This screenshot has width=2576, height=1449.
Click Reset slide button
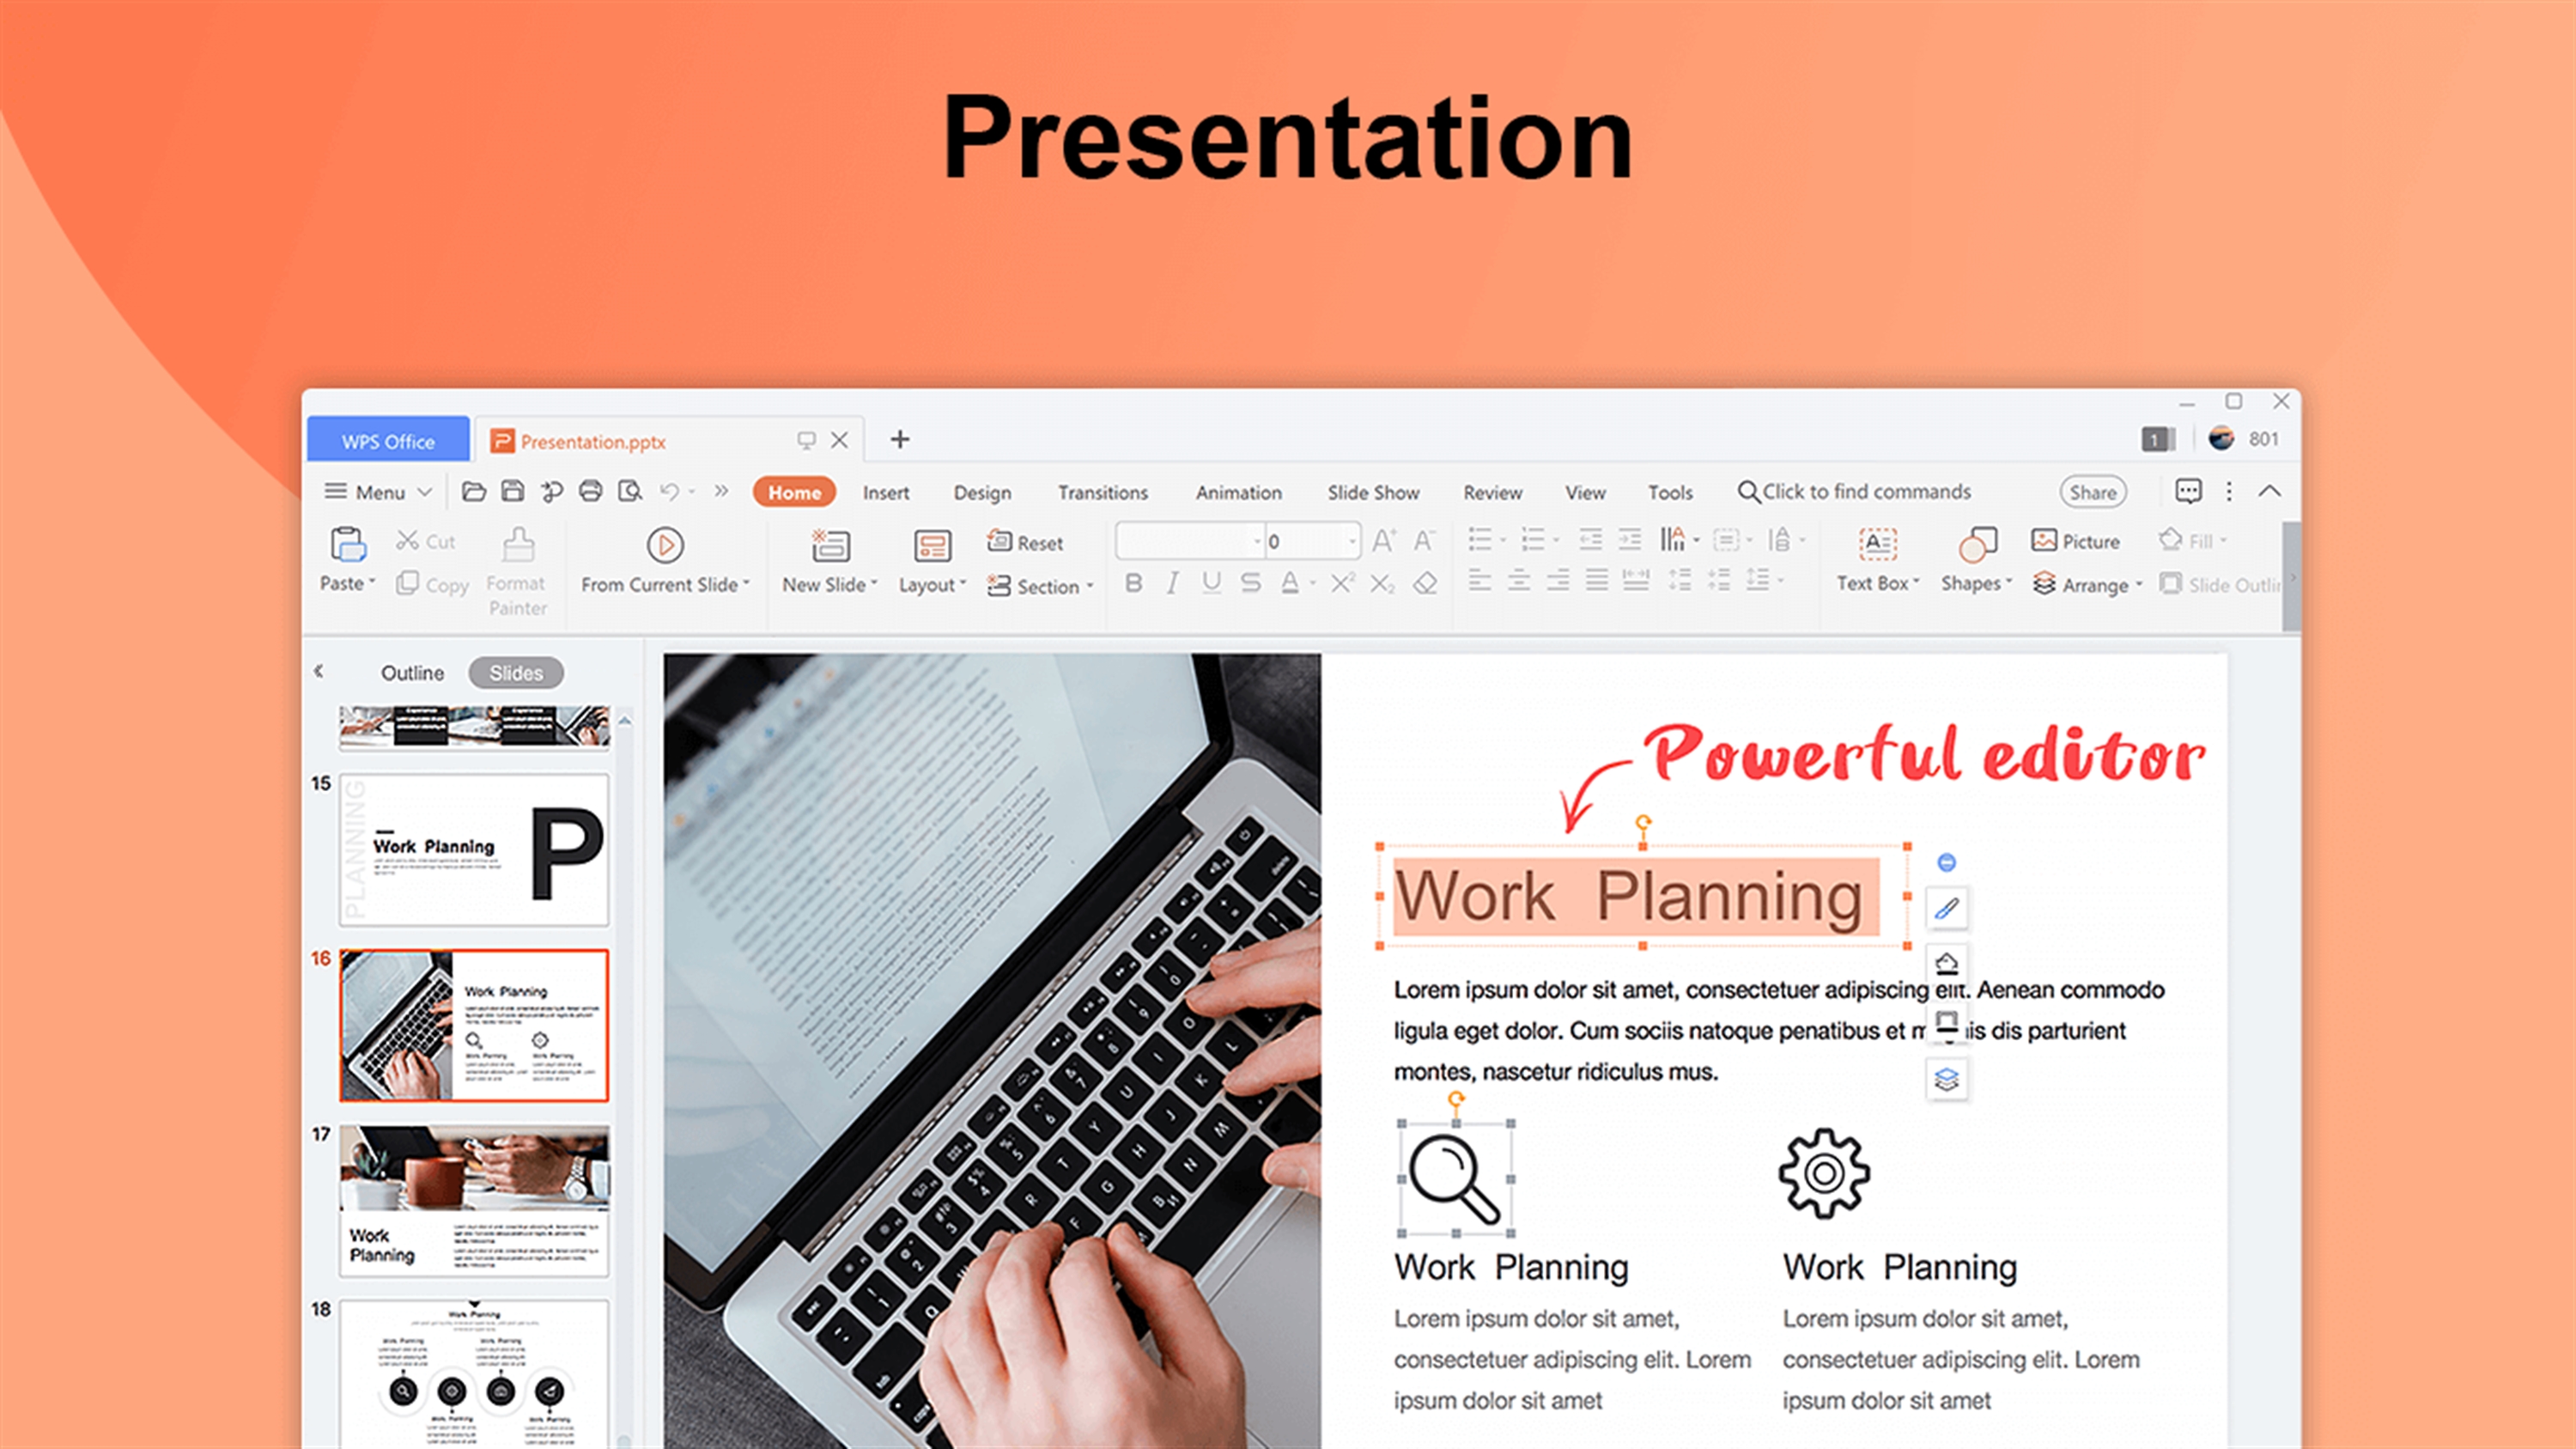(x=1025, y=543)
